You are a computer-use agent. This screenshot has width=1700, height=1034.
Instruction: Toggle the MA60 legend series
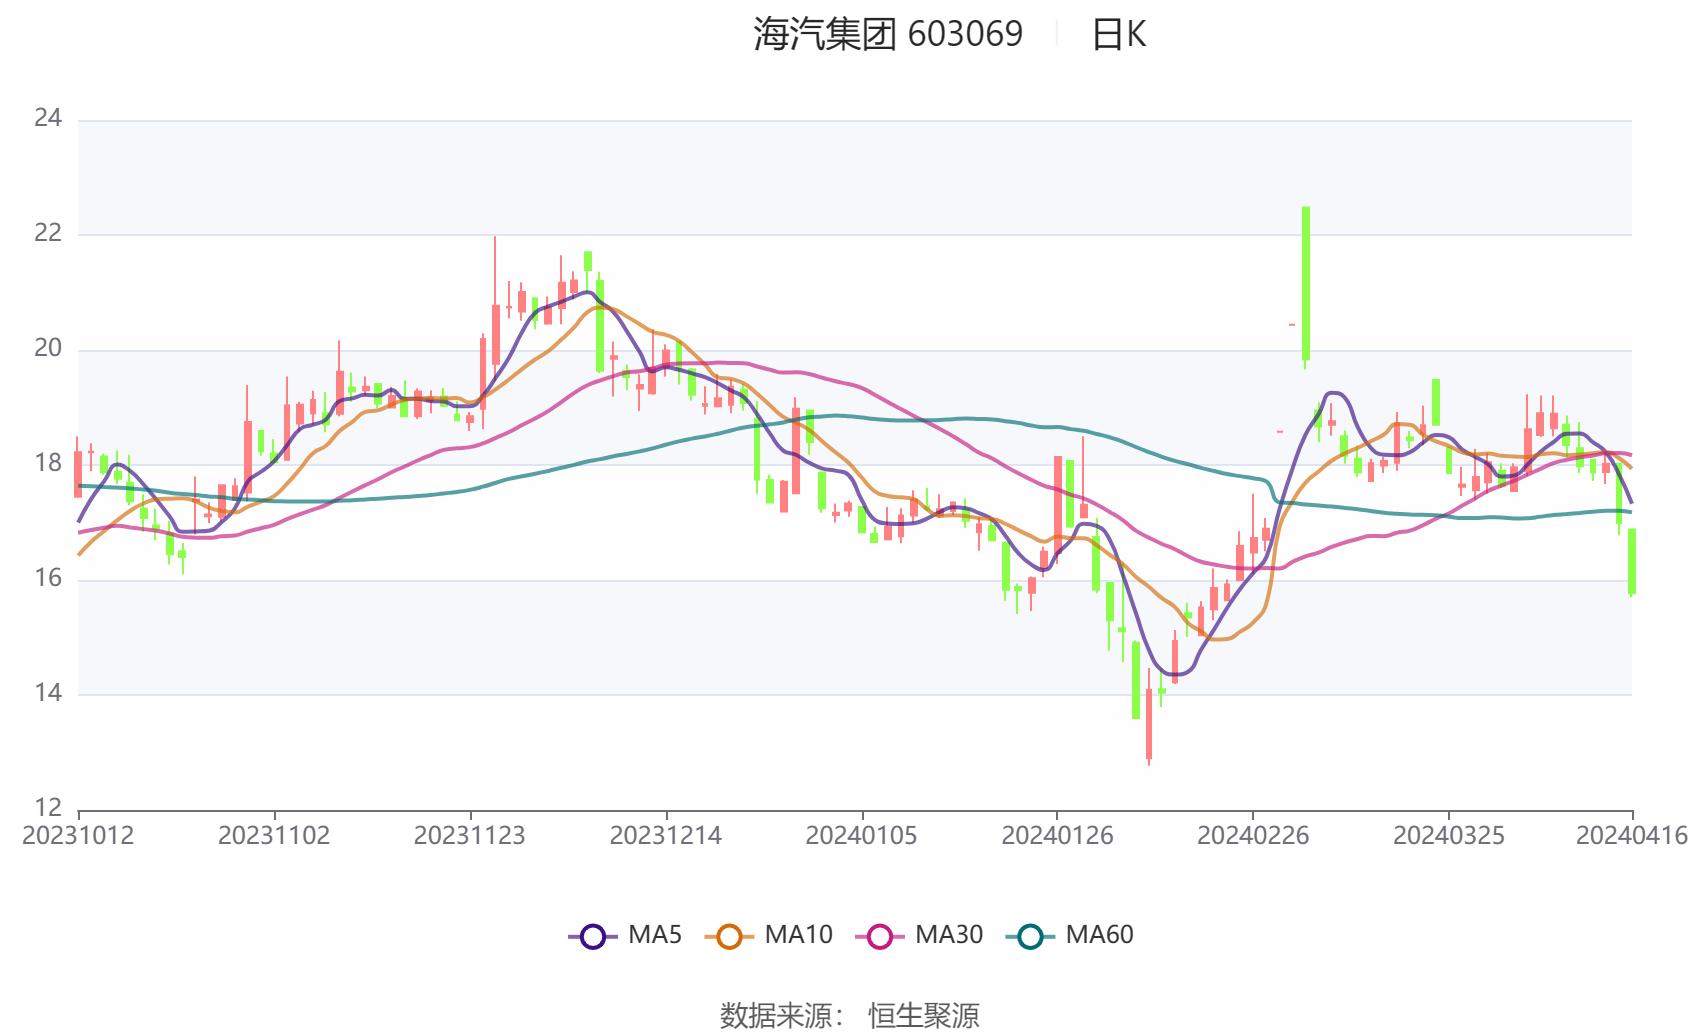tap(1070, 936)
